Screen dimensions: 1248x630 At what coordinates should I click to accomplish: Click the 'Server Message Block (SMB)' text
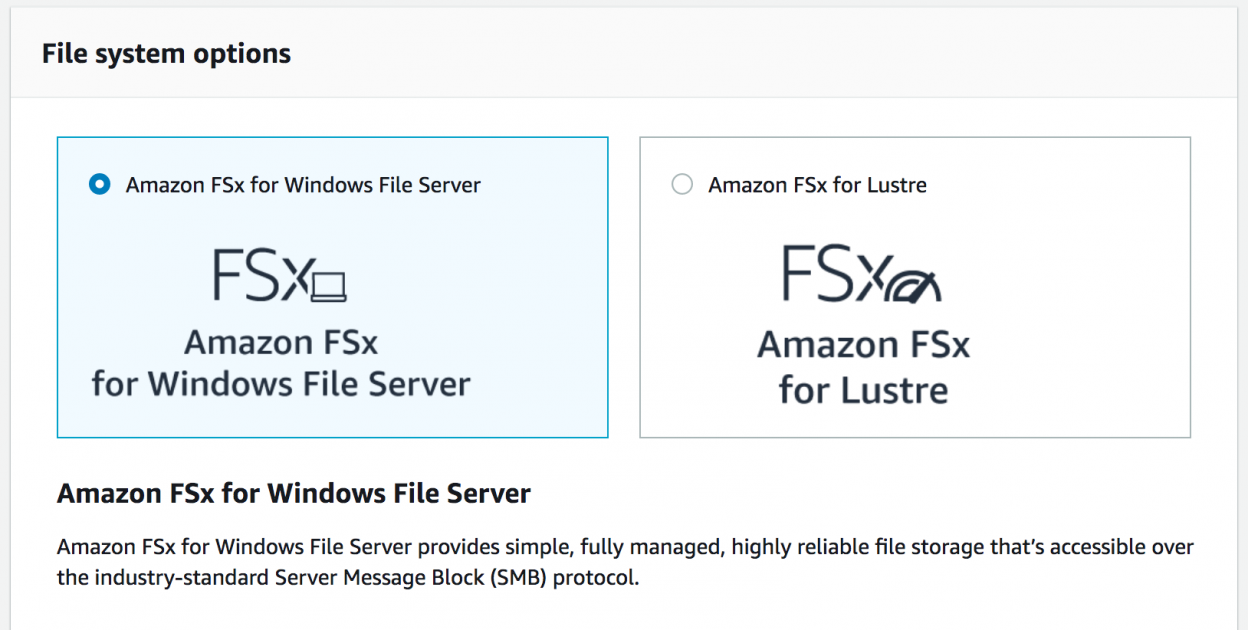pyautogui.click(x=404, y=575)
